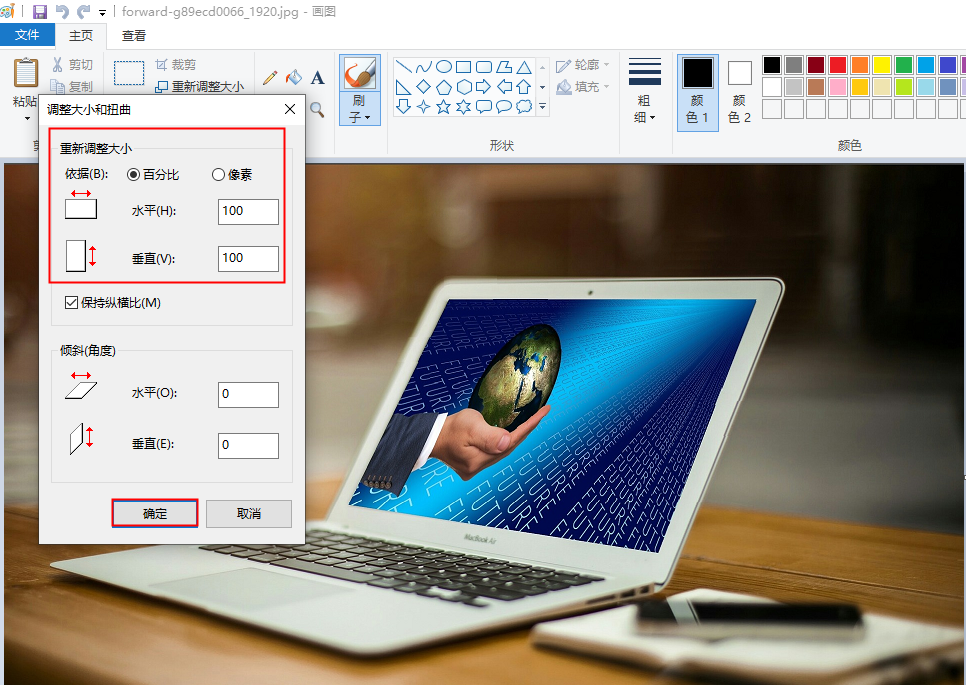Select the Six-point star shape

tap(463, 107)
